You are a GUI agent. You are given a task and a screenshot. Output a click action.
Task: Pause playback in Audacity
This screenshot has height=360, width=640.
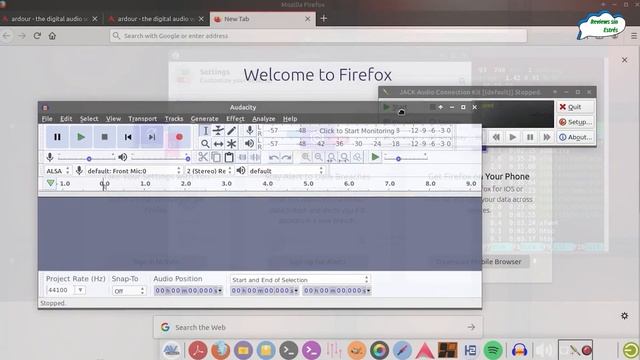[57, 137]
